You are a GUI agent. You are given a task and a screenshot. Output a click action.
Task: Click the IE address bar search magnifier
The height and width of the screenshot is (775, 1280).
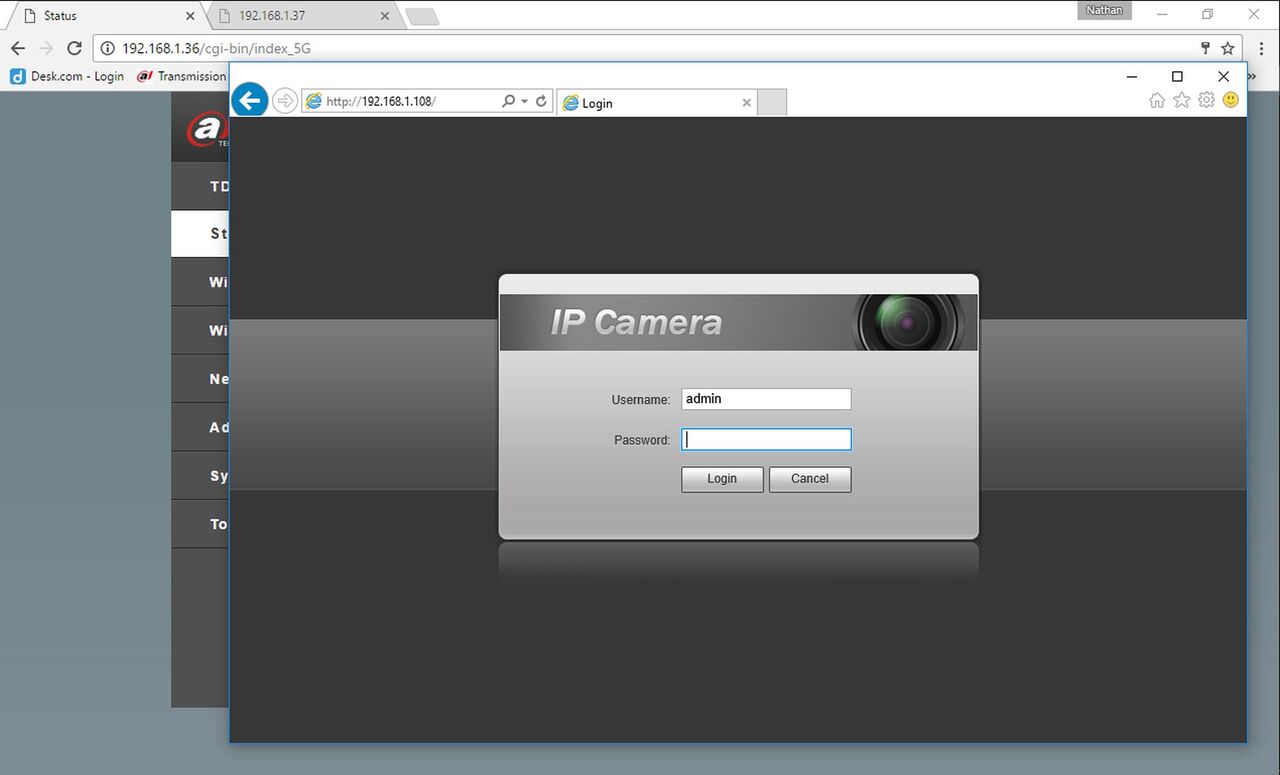coord(508,101)
